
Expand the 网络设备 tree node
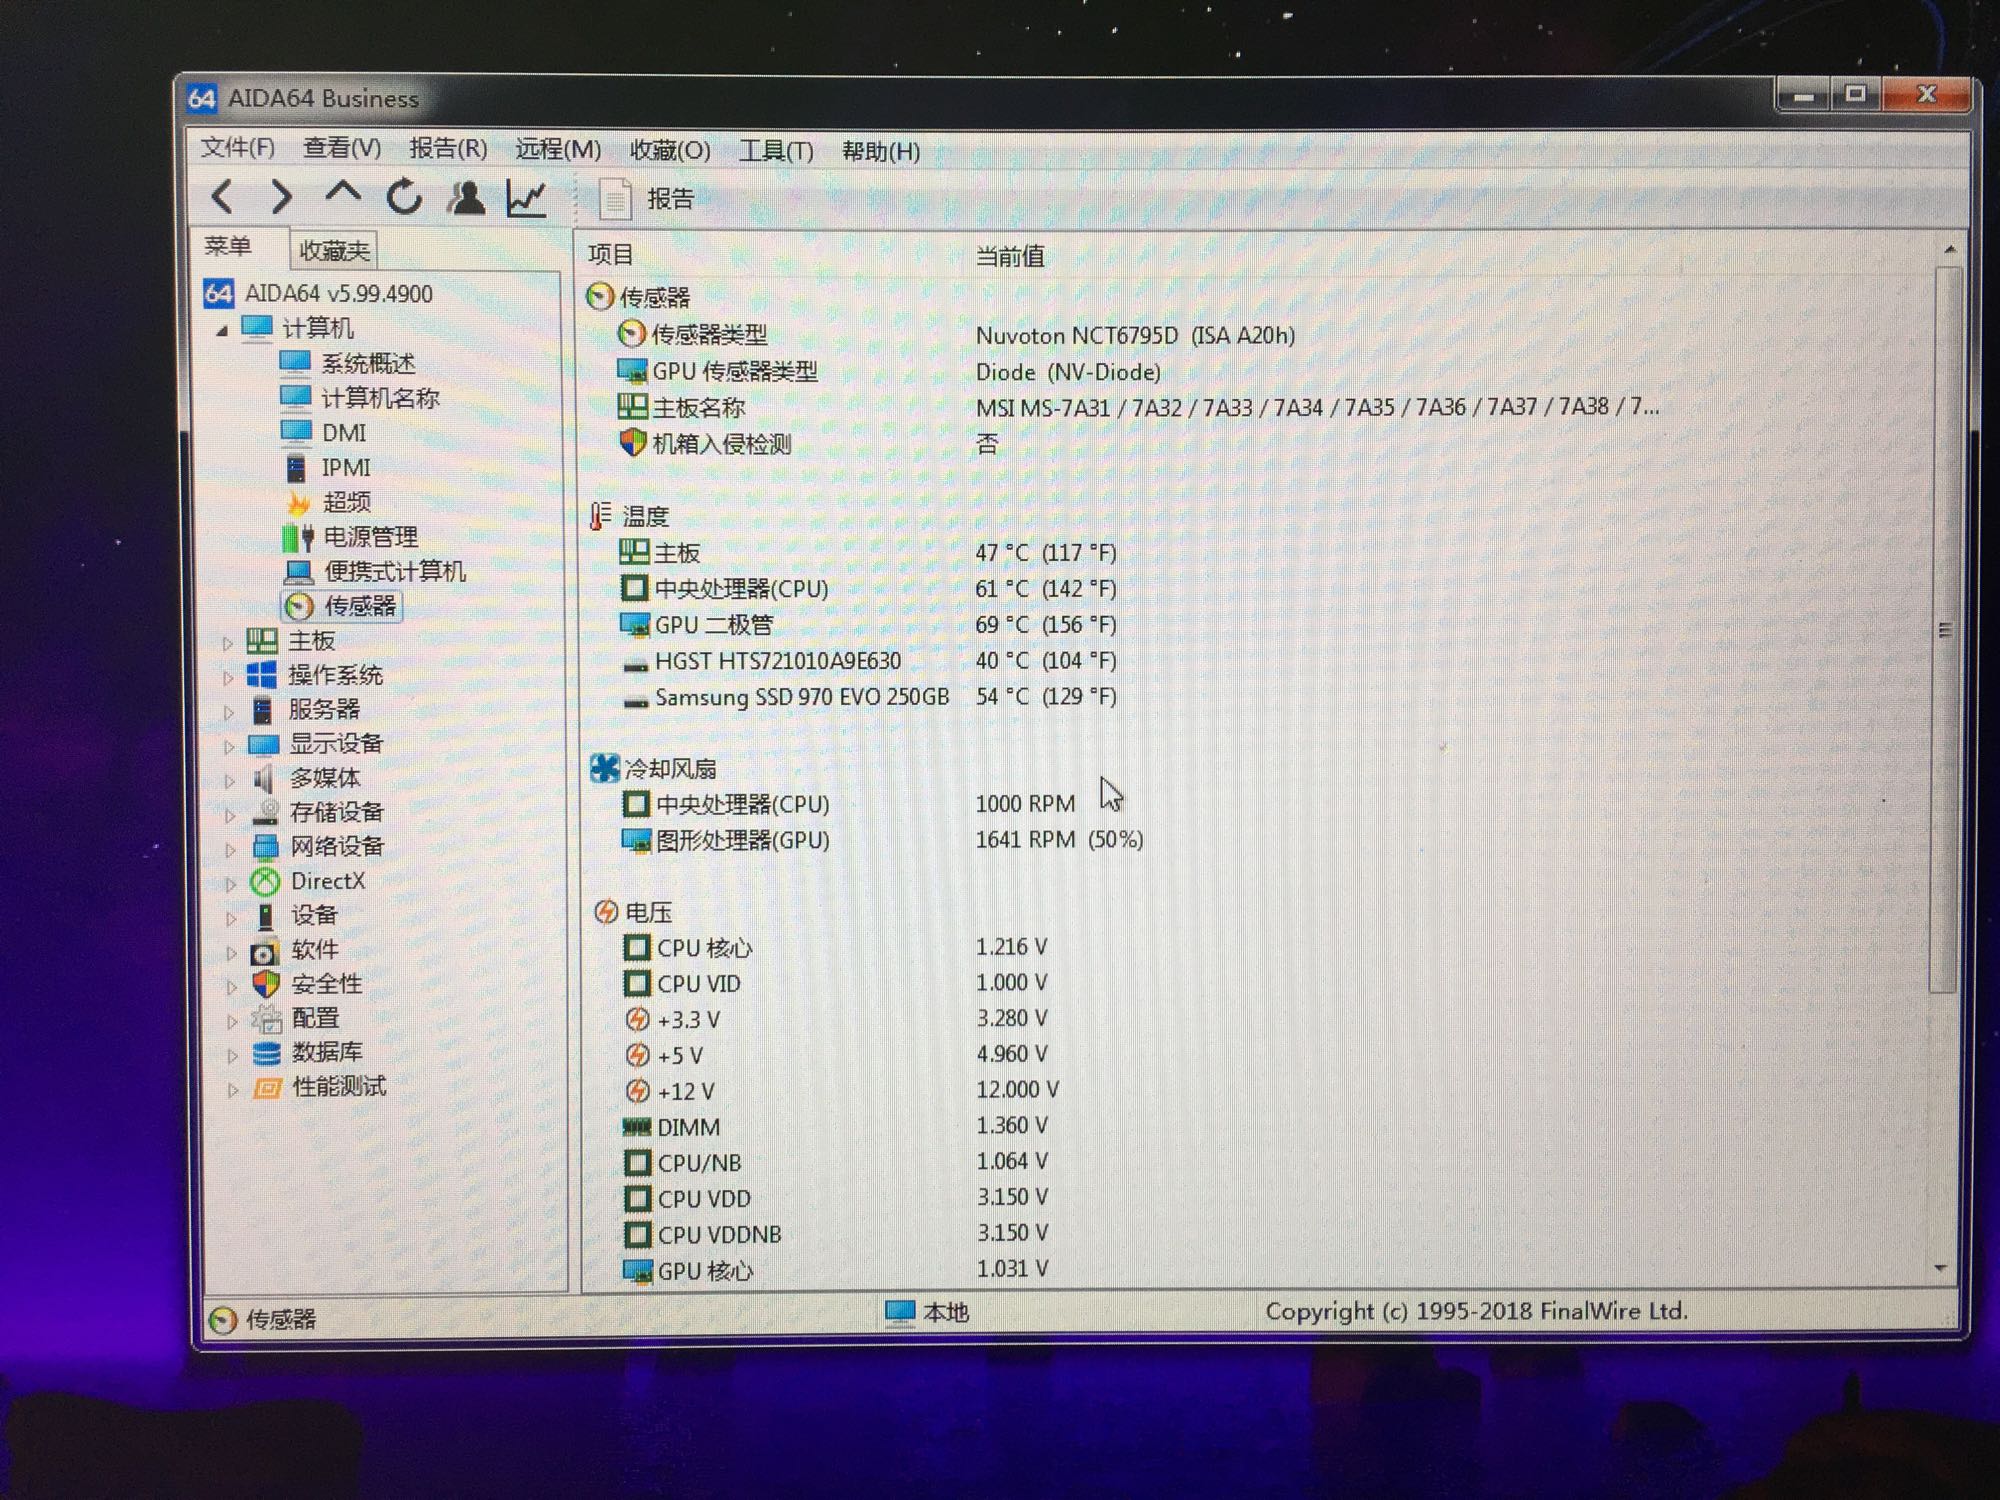230,850
